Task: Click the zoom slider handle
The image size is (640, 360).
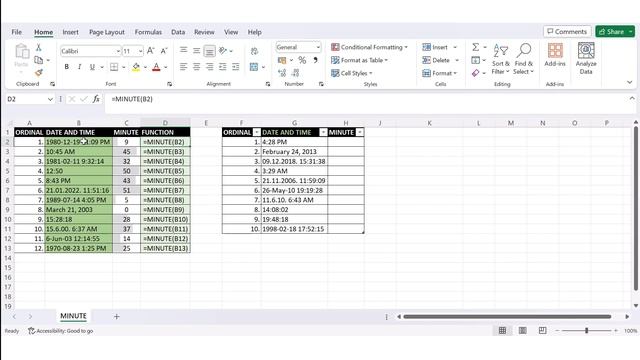Action: pyautogui.click(x=587, y=330)
